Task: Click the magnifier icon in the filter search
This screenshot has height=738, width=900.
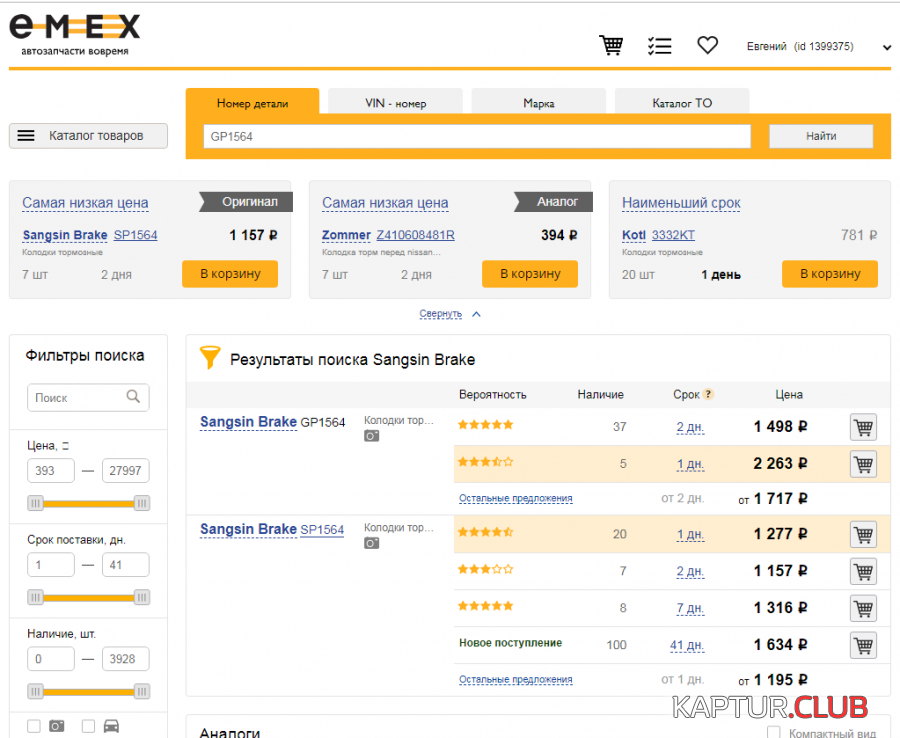Action: 133,397
